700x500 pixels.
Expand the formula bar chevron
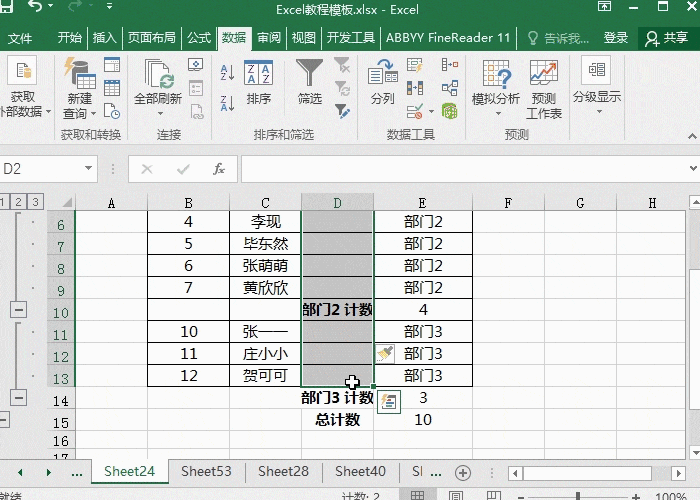coord(693,168)
